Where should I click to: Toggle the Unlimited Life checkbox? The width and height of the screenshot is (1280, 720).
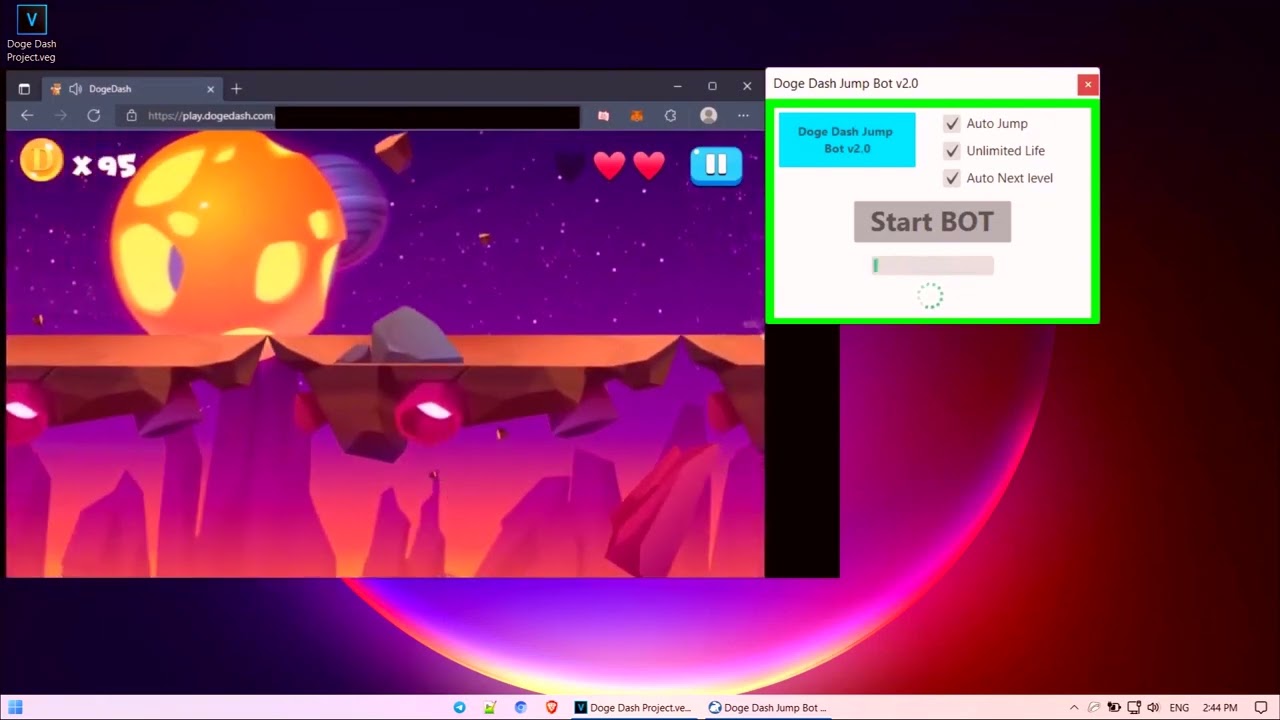(952, 151)
